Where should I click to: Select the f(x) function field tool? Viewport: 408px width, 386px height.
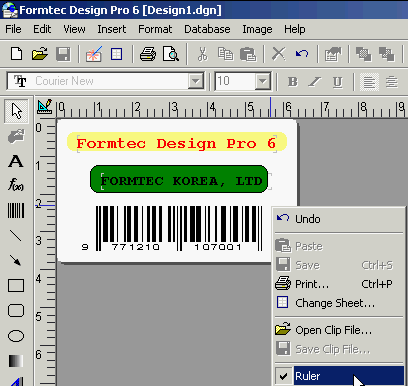tap(16, 184)
